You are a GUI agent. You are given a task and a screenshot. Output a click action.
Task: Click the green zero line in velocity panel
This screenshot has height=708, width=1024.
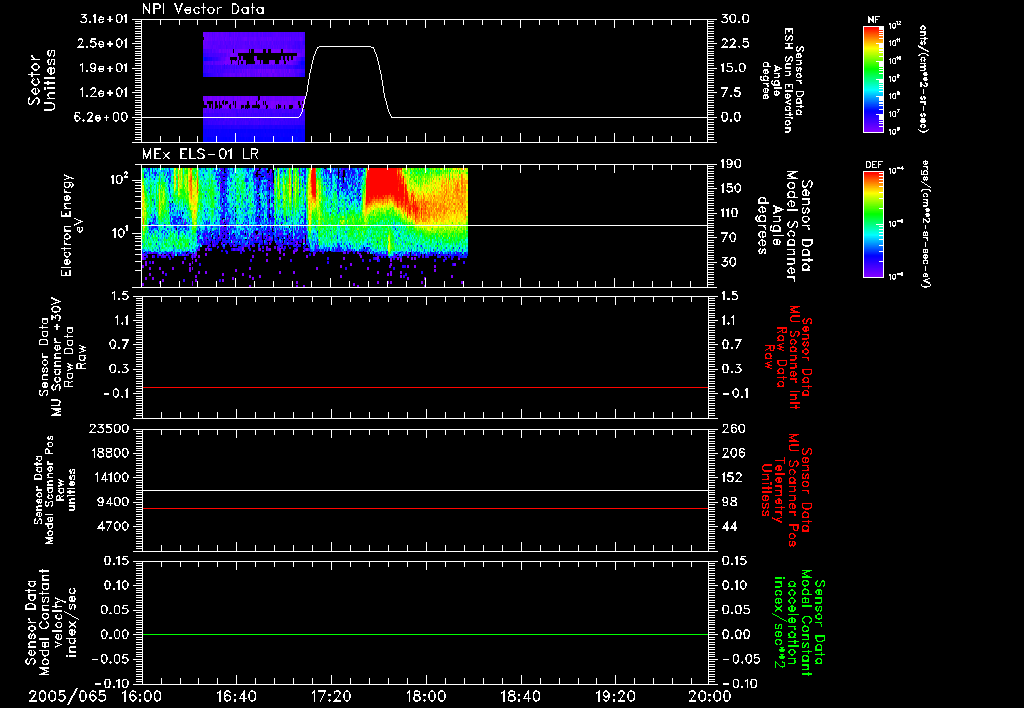pos(424,634)
